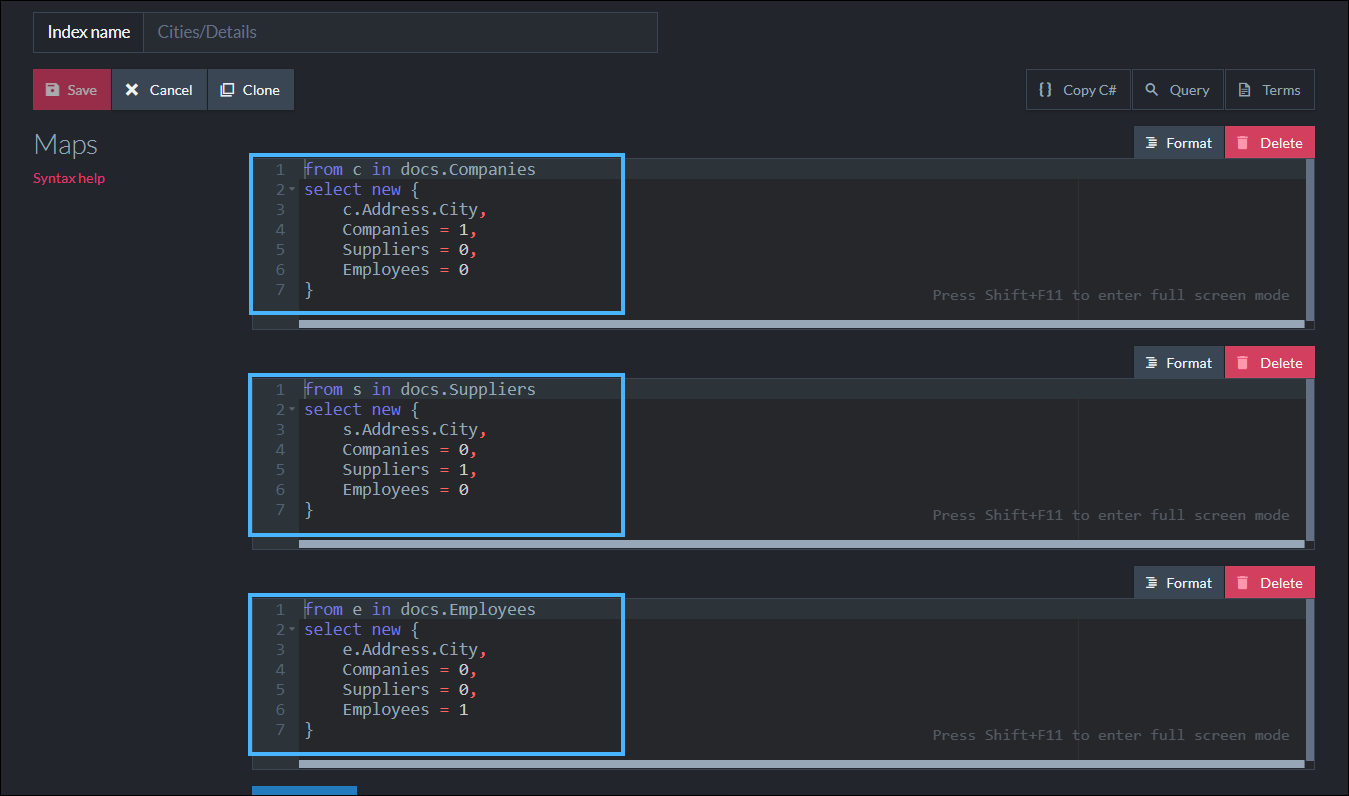Click the vertical scrollbar of Employees editor
Viewport: 1349px width, 796px height.
pyautogui.click(x=1310, y=679)
